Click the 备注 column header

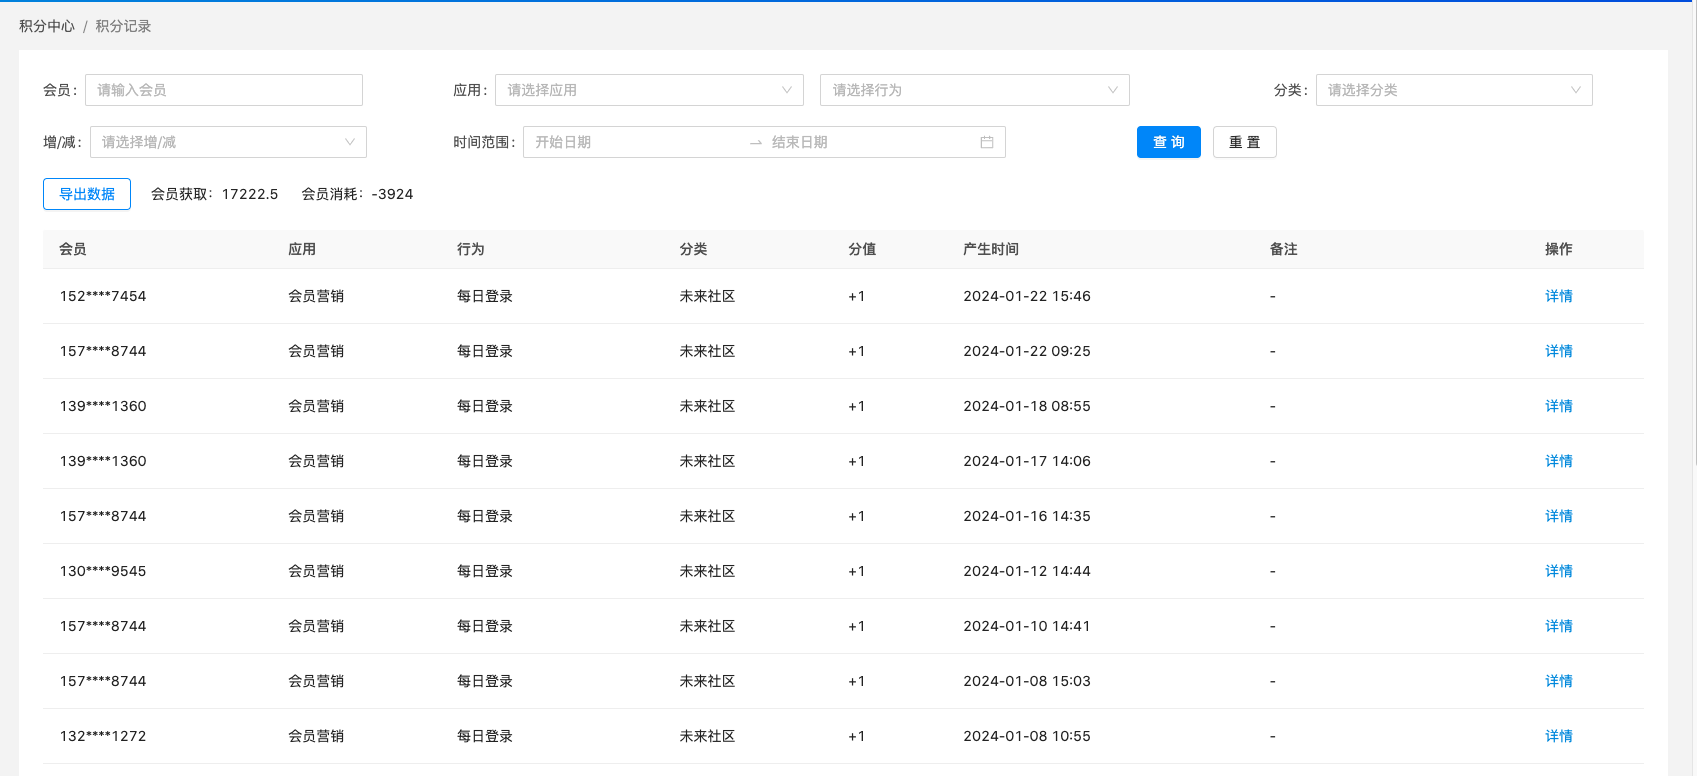coord(1283,249)
